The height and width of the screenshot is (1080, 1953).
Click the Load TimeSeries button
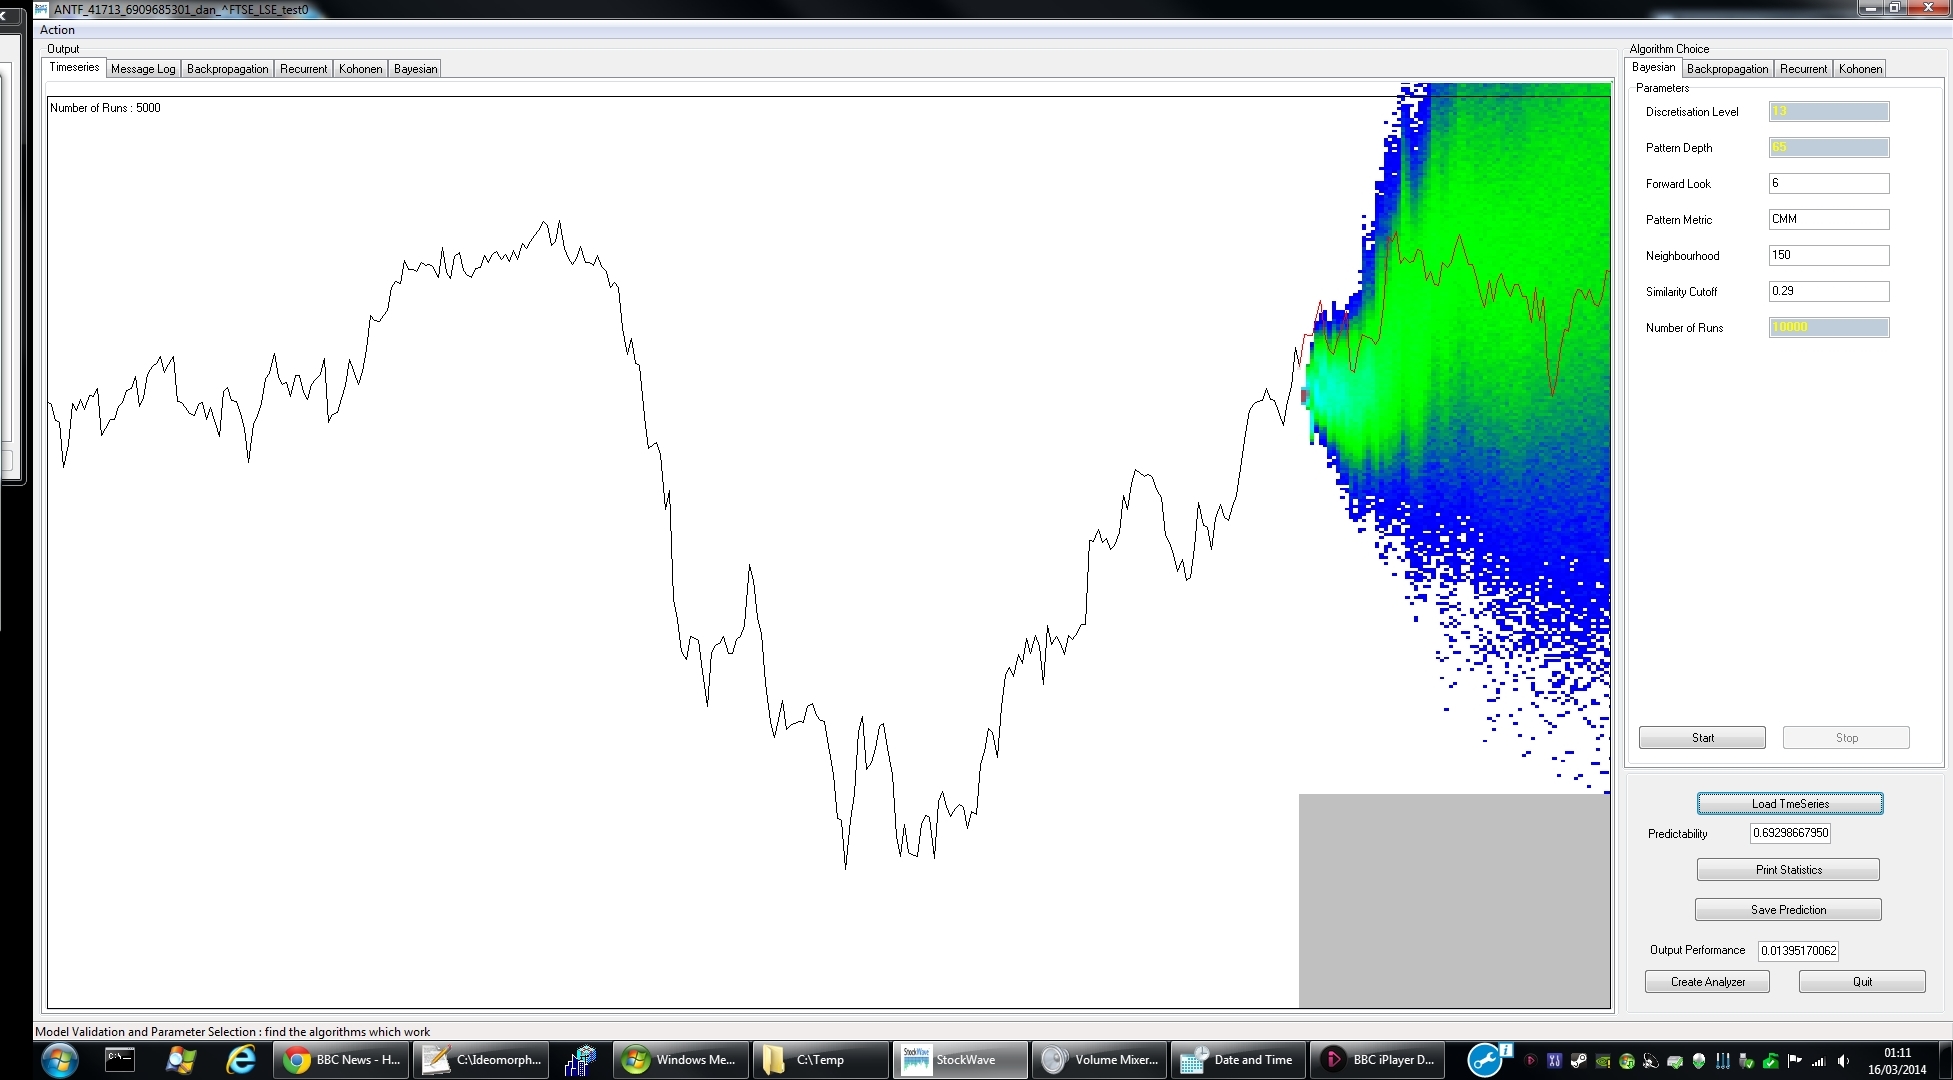tap(1789, 804)
